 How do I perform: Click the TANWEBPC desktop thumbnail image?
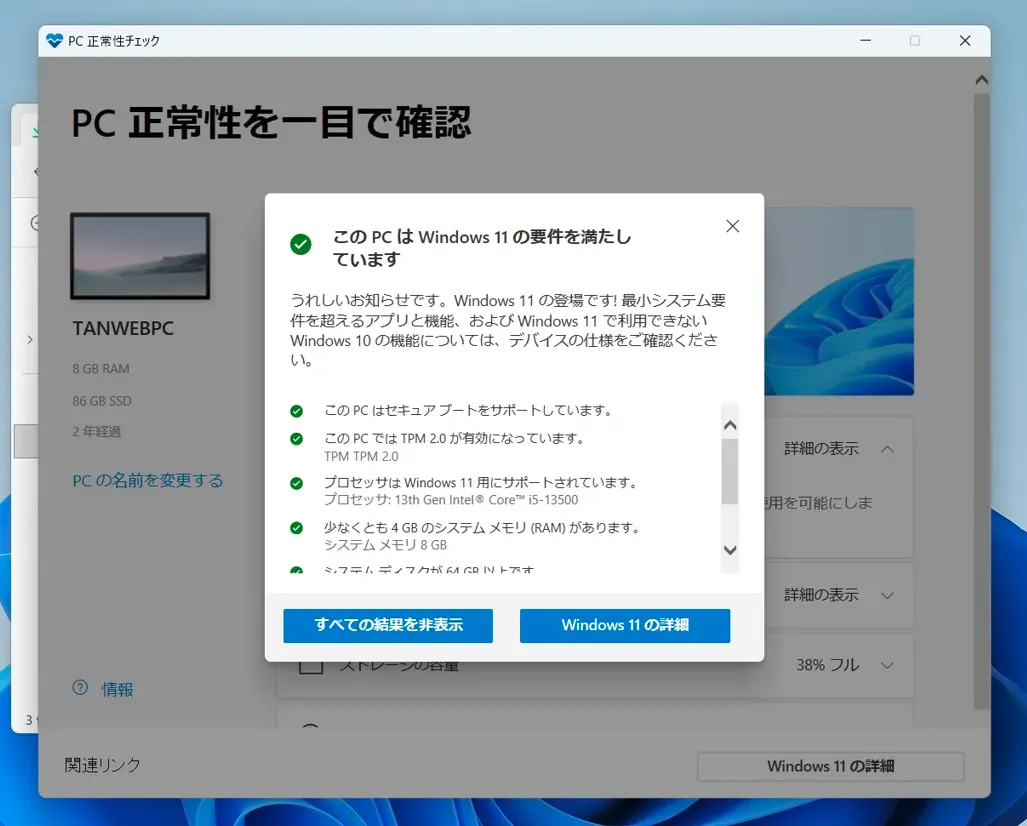pos(140,256)
